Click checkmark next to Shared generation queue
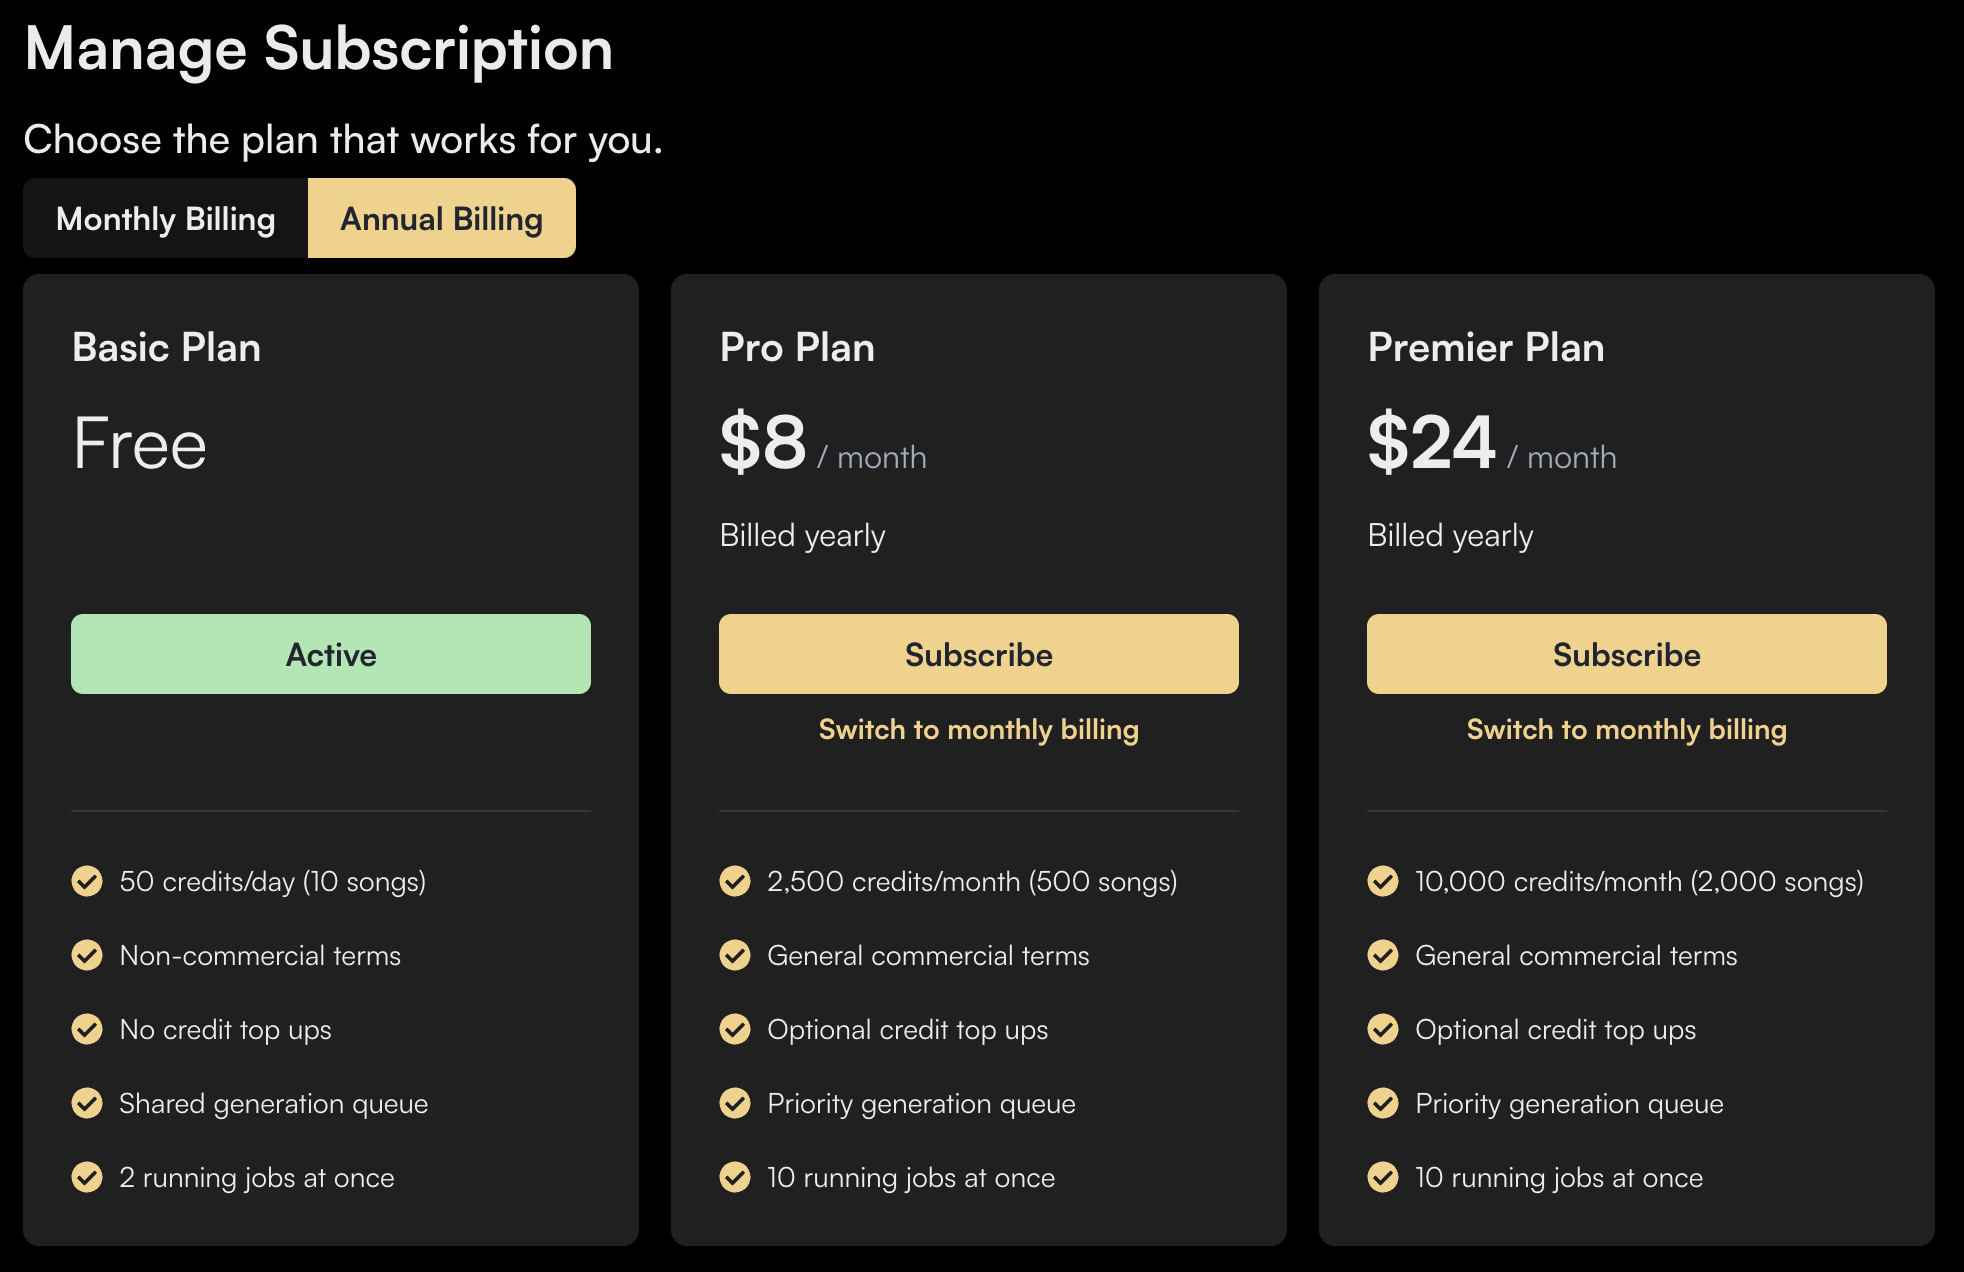 click(87, 1103)
